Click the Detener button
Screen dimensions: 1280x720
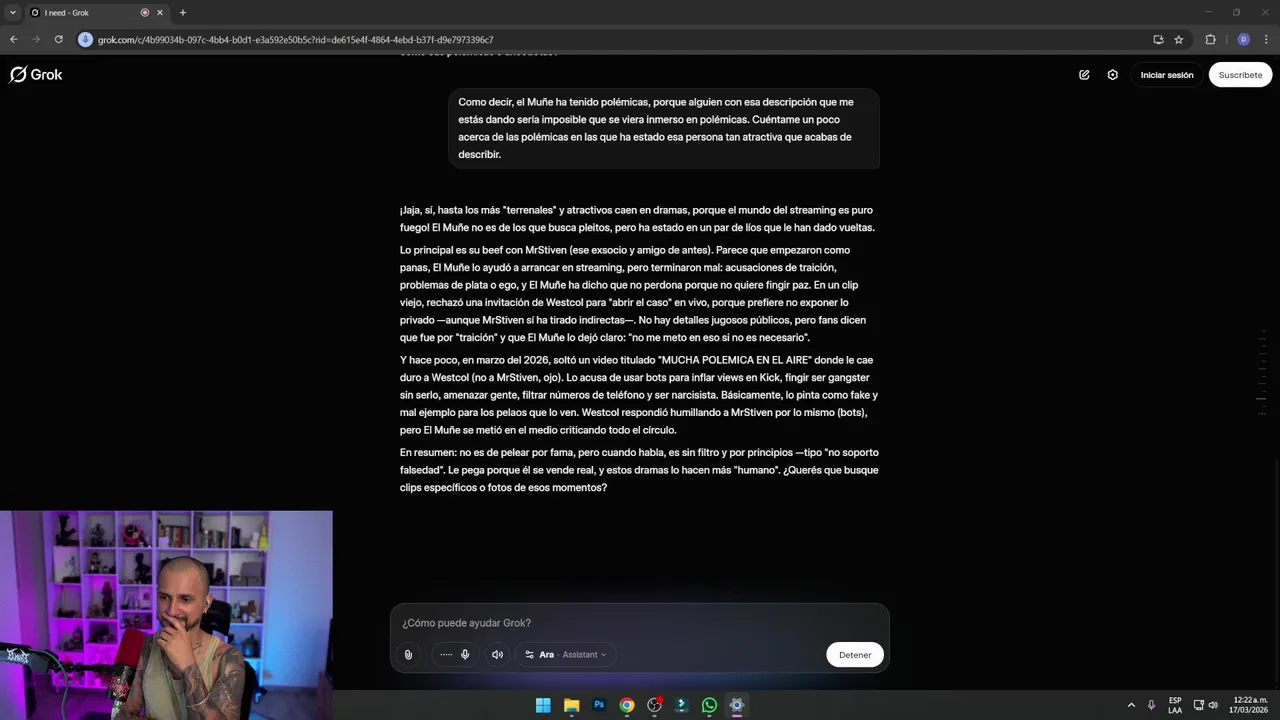click(x=855, y=655)
